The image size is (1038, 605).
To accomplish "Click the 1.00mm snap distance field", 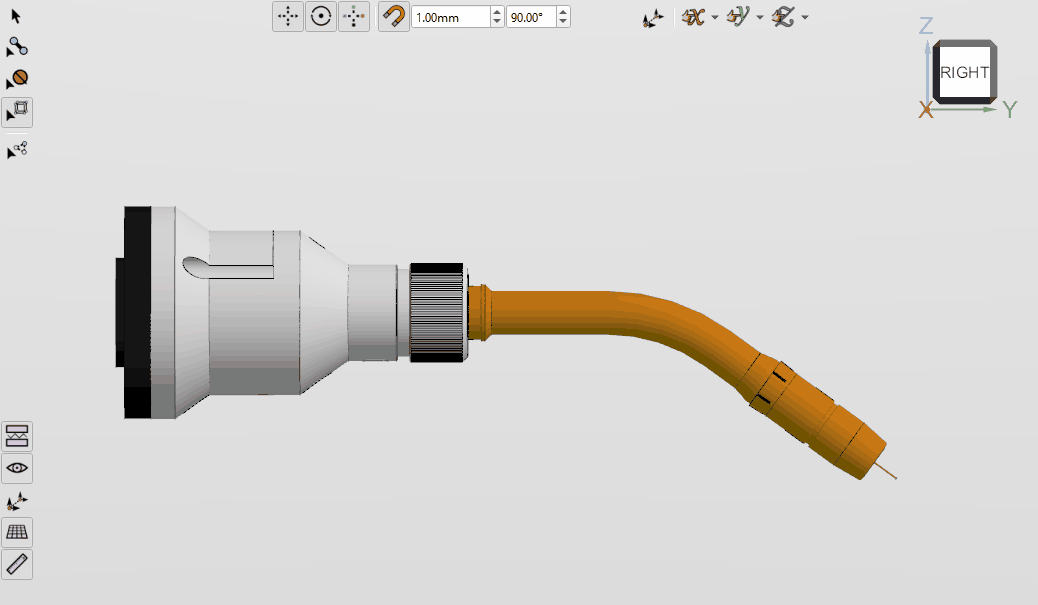I will tap(451, 17).
